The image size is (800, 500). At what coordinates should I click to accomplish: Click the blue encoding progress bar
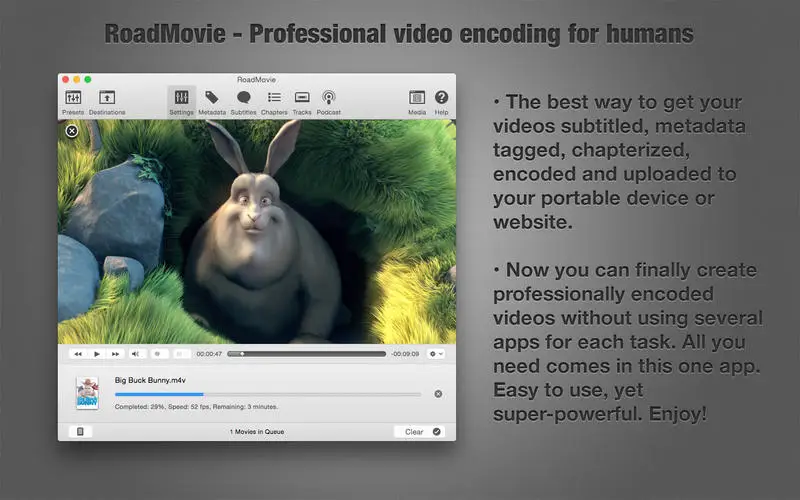(x=268, y=394)
